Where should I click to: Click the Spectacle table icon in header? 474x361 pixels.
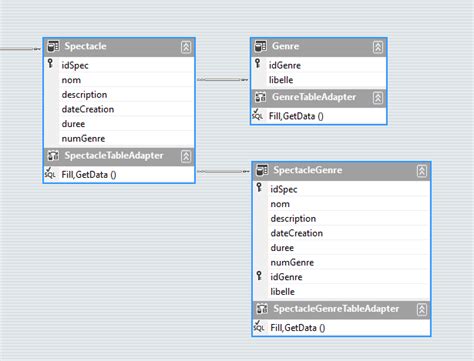point(53,46)
